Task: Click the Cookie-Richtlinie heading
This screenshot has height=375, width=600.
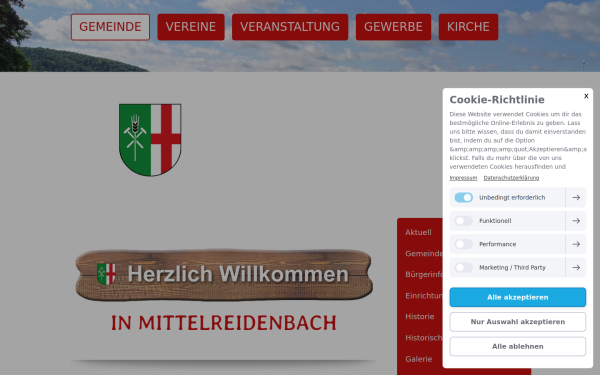Action: pos(497,99)
